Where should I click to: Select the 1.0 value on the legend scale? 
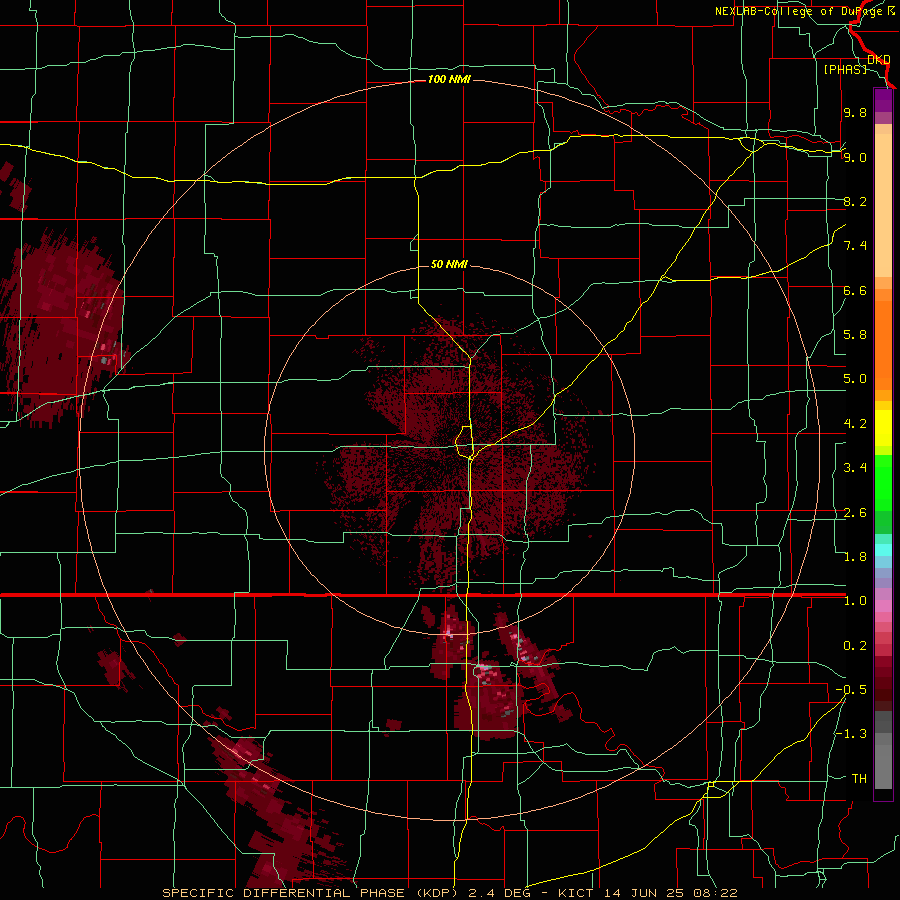pyautogui.click(x=855, y=601)
